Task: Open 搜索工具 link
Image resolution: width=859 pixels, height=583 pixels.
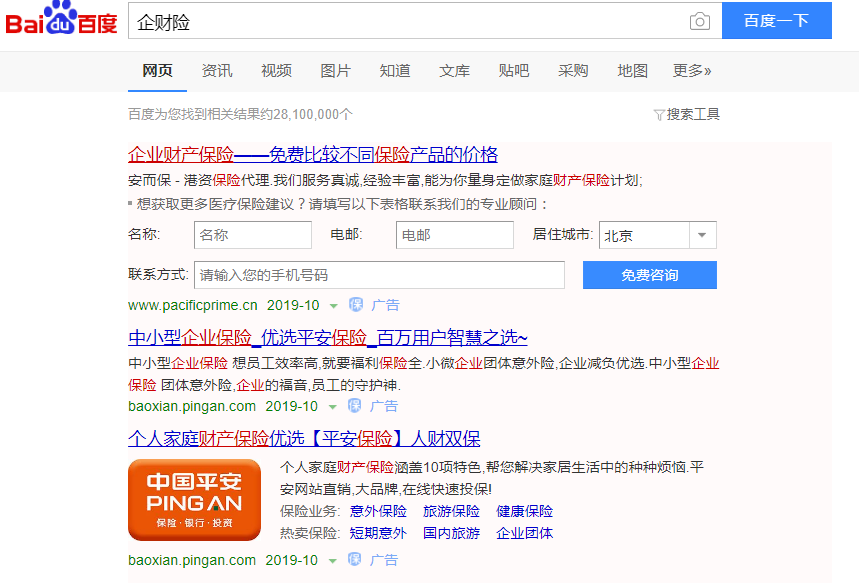Action: tap(693, 115)
